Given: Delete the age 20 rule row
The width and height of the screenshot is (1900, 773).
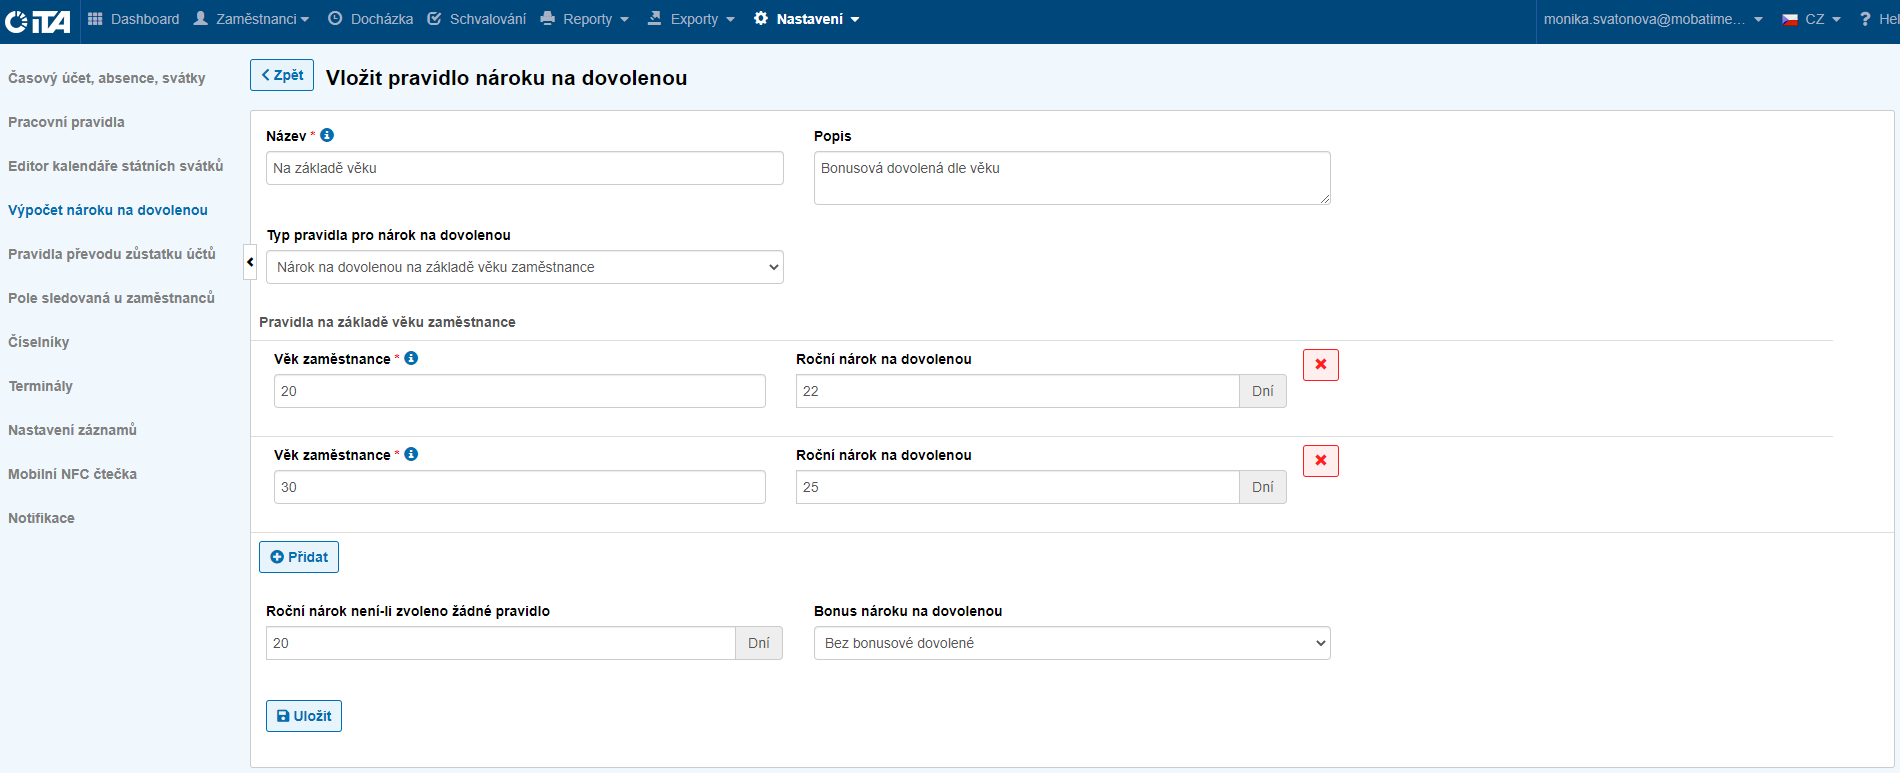Looking at the screenshot, I should click(1320, 365).
